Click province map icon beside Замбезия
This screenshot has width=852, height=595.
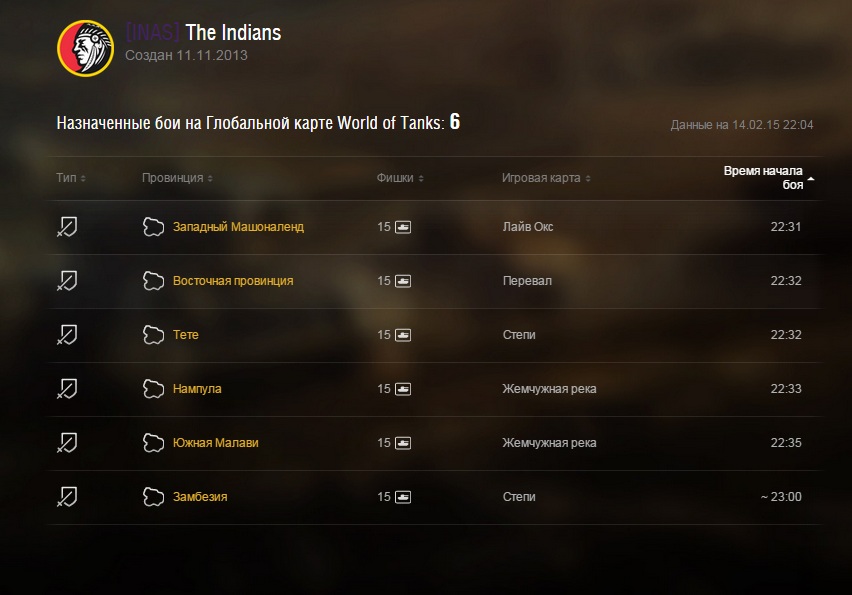pos(153,497)
